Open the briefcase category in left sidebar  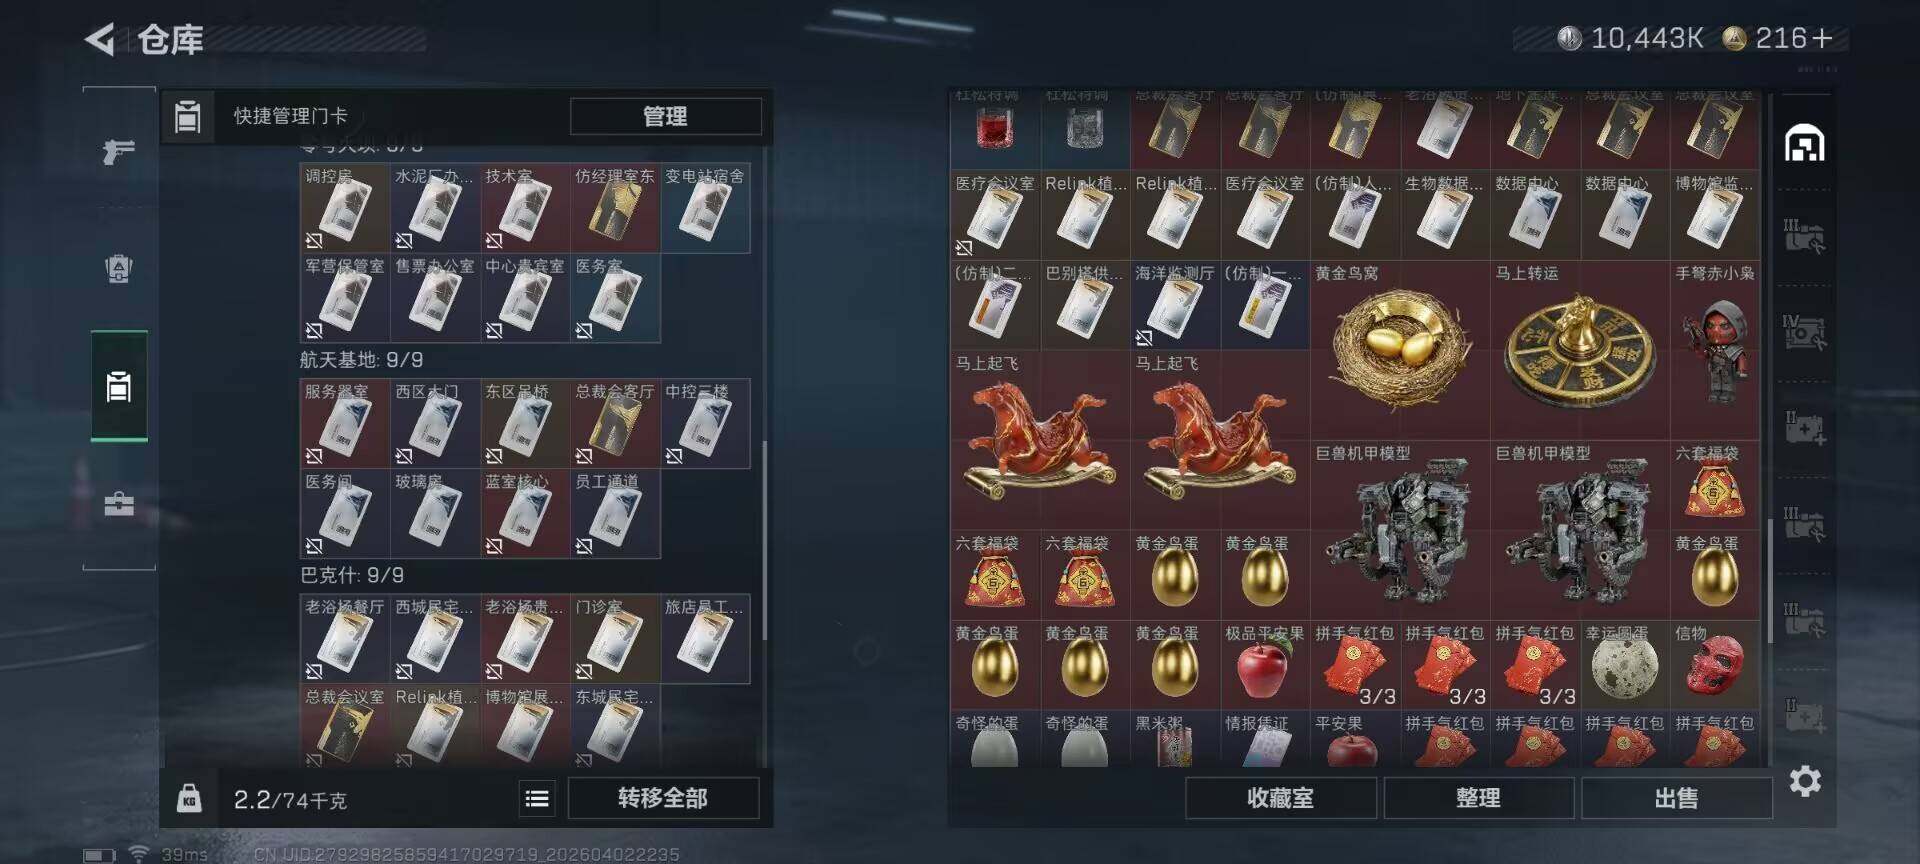[x=119, y=503]
